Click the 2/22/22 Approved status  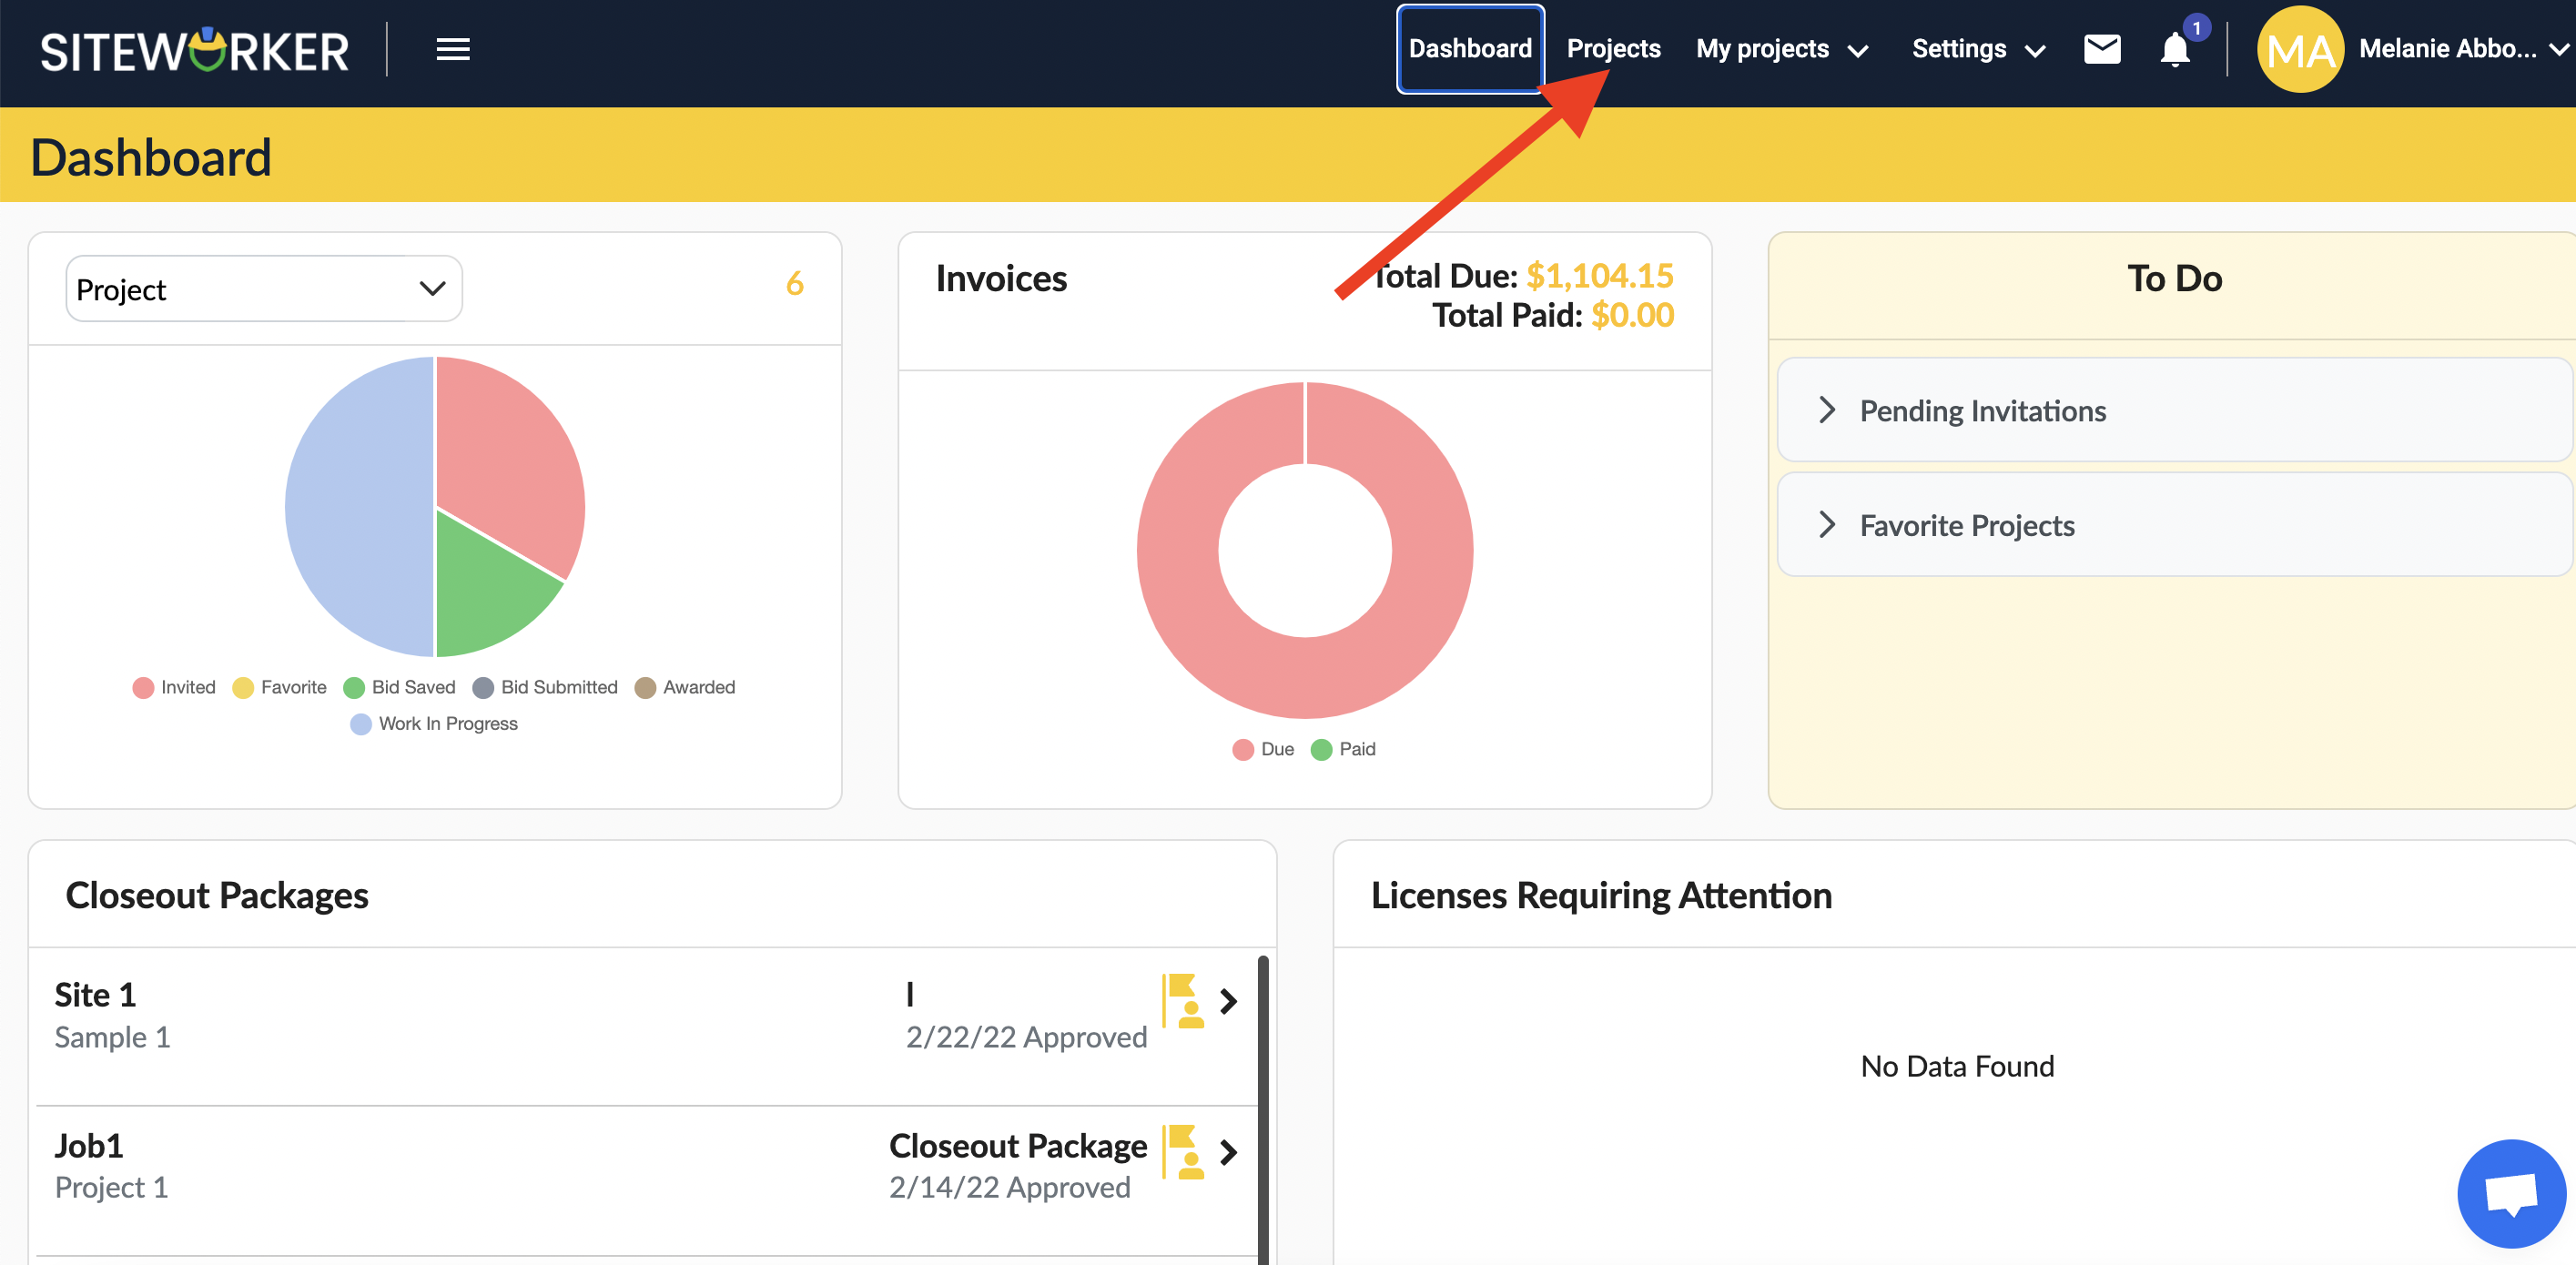pos(1026,1037)
